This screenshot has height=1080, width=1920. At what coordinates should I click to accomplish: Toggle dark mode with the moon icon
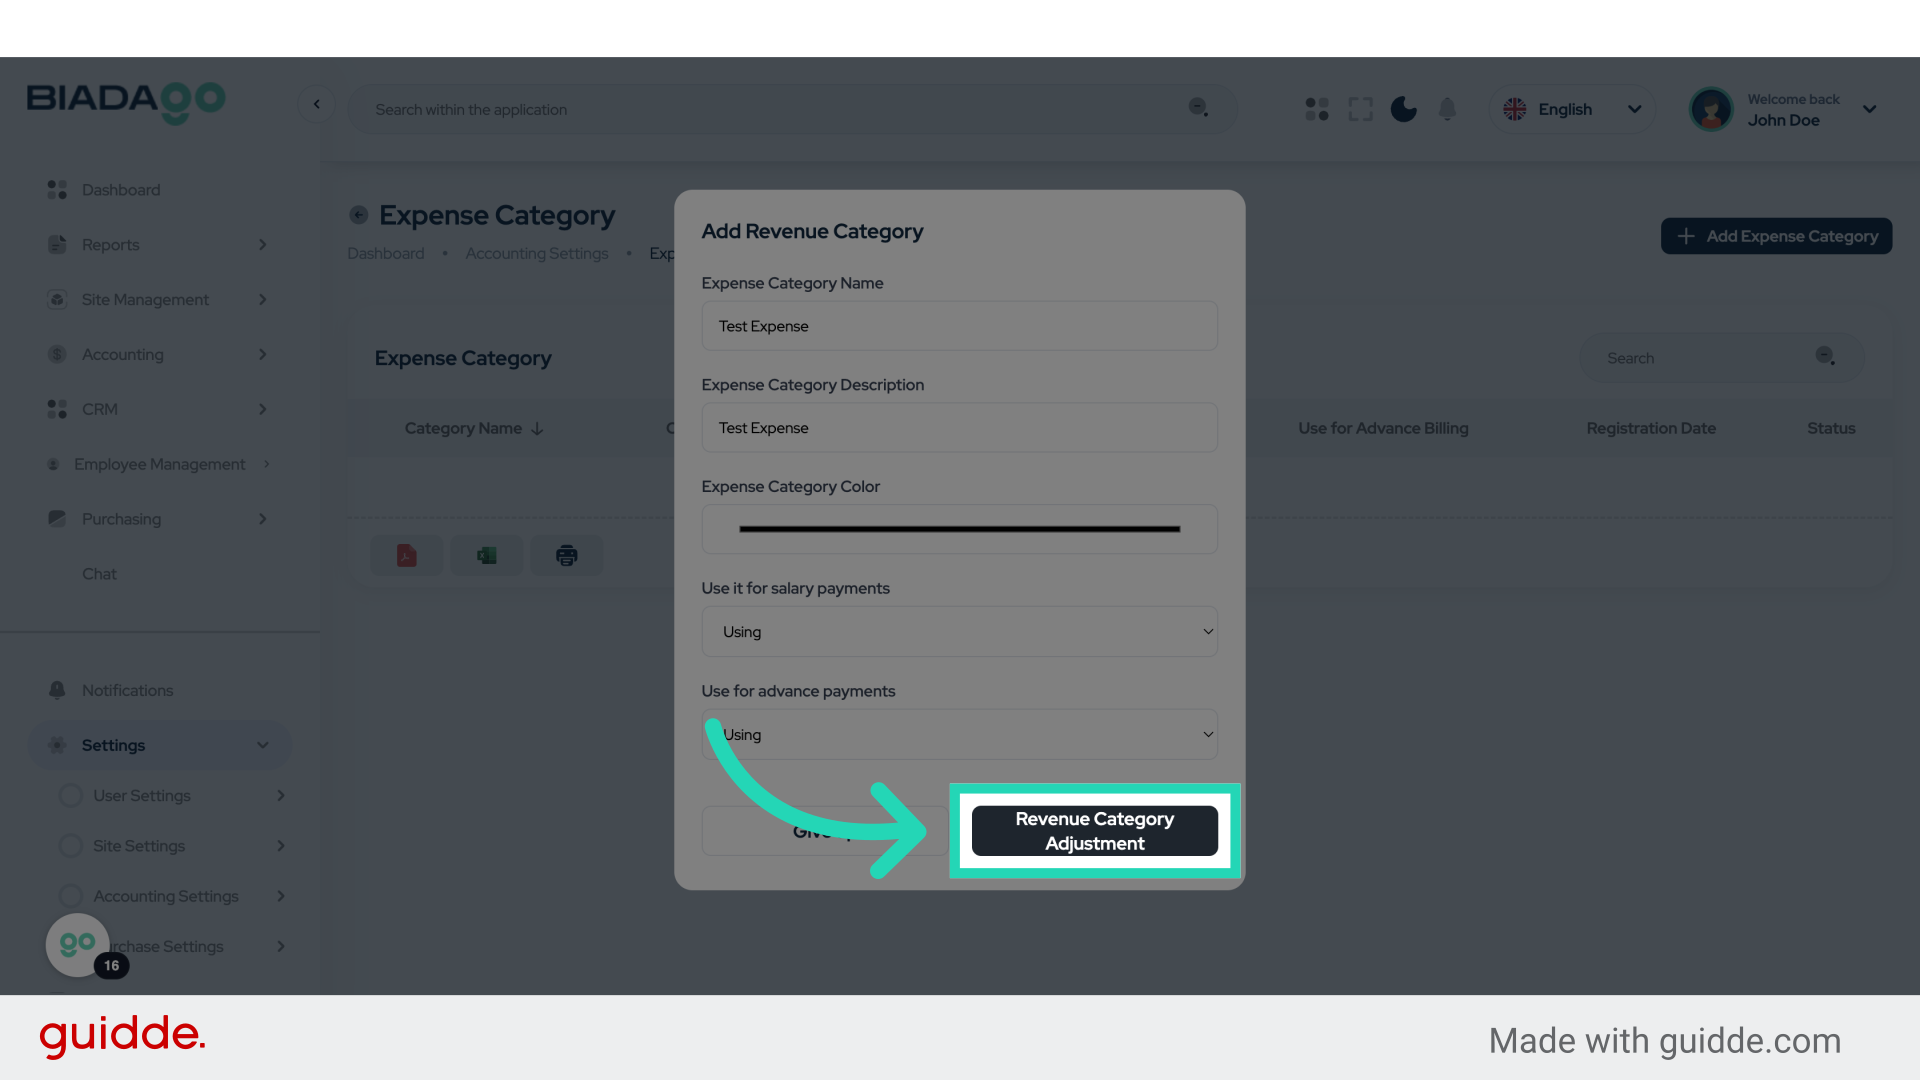(1403, 109)
